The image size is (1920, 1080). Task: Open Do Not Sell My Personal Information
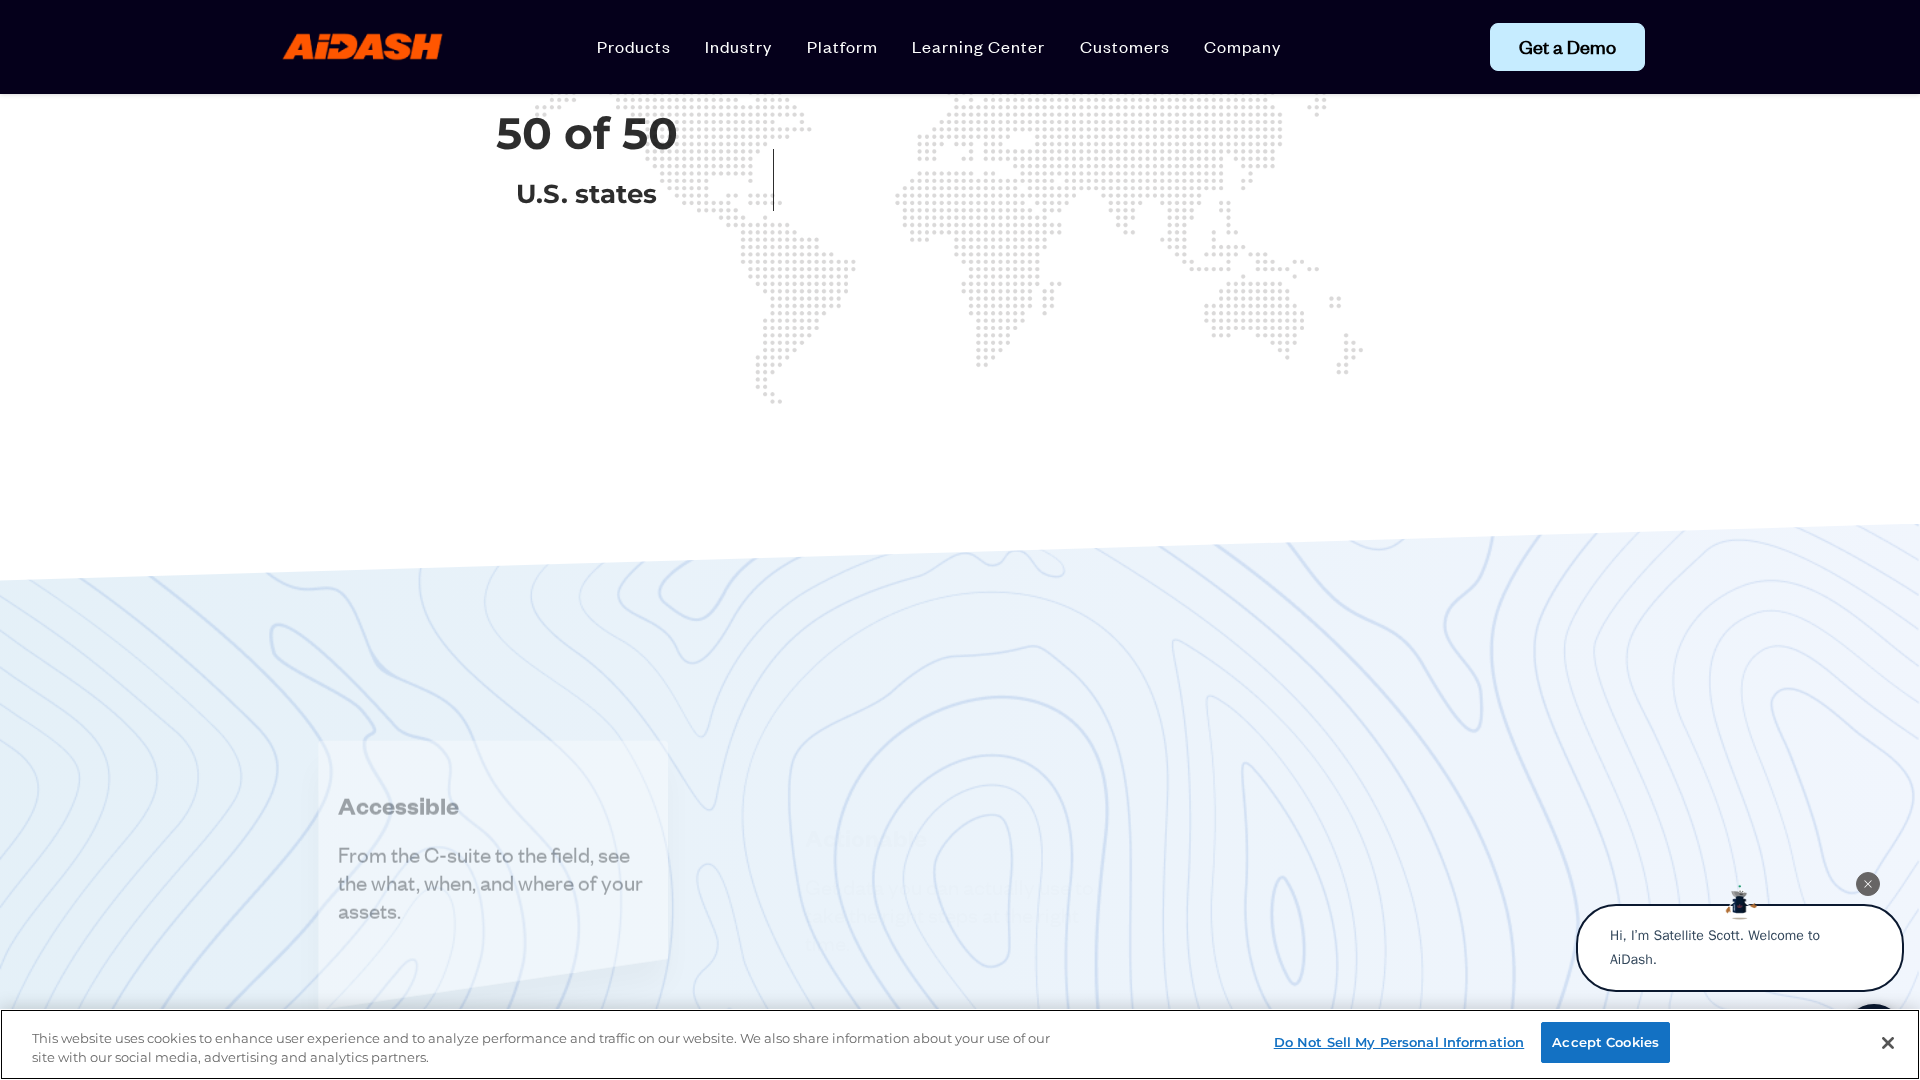coord(1398,1043)
